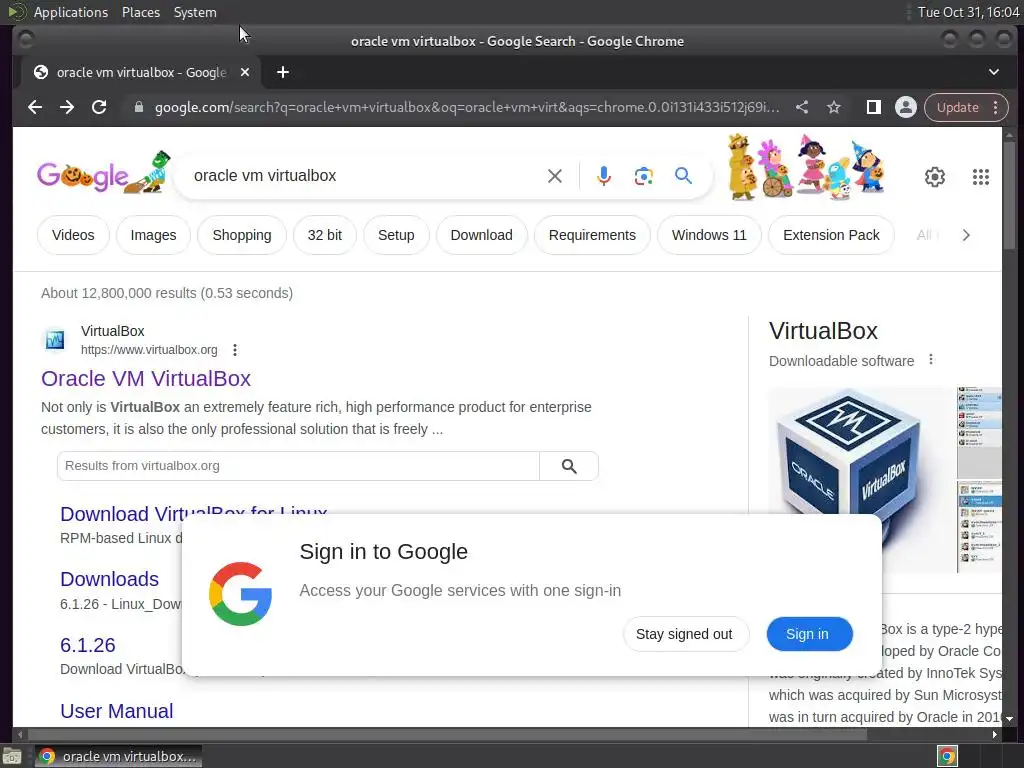Click the Halloween characters doodle

(x=807, y=167)
